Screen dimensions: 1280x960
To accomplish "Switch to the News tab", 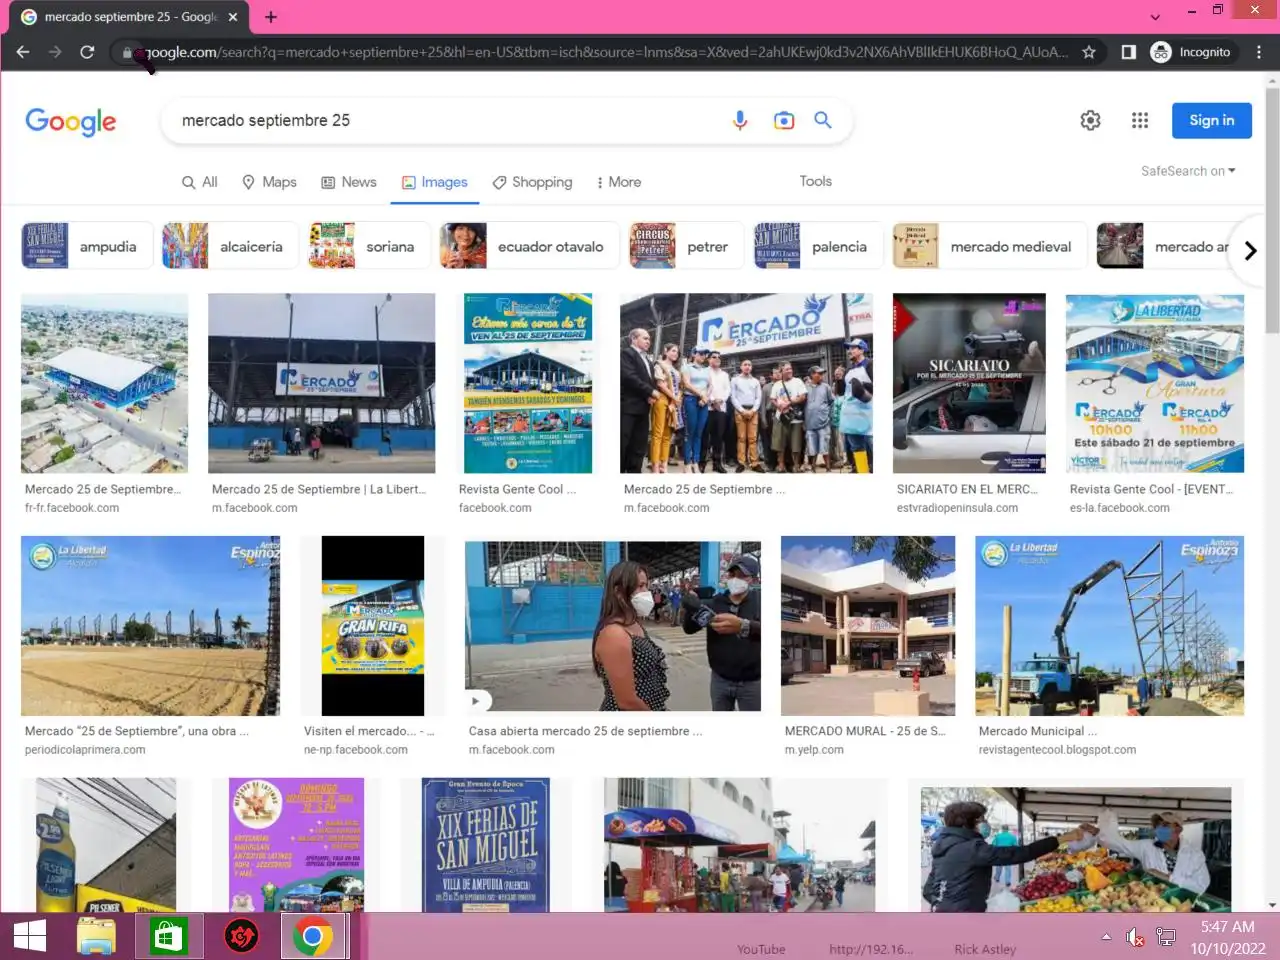I will pos(349,182).
